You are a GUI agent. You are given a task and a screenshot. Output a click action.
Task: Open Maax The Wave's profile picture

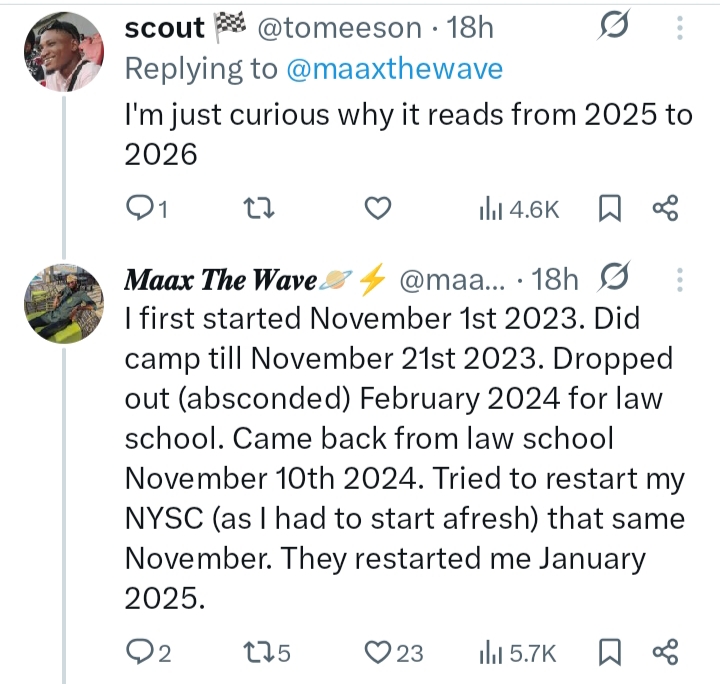tap(62, 303)
